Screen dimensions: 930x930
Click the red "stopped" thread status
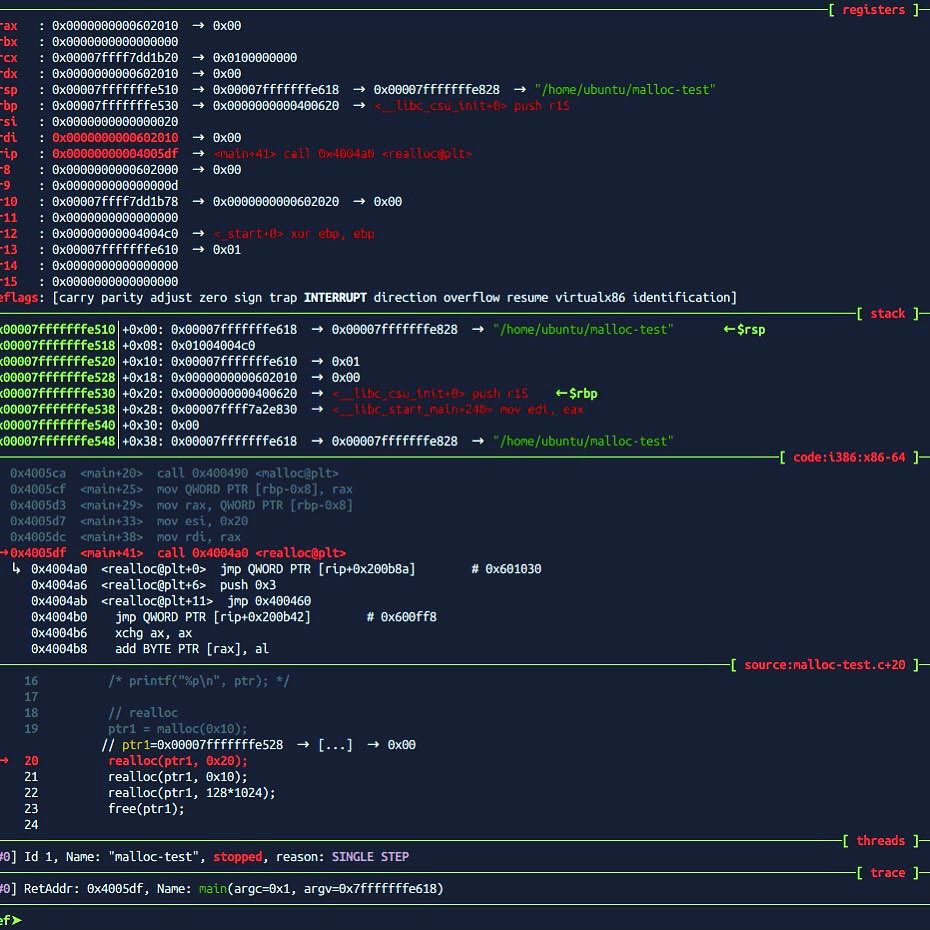(237, 857)
